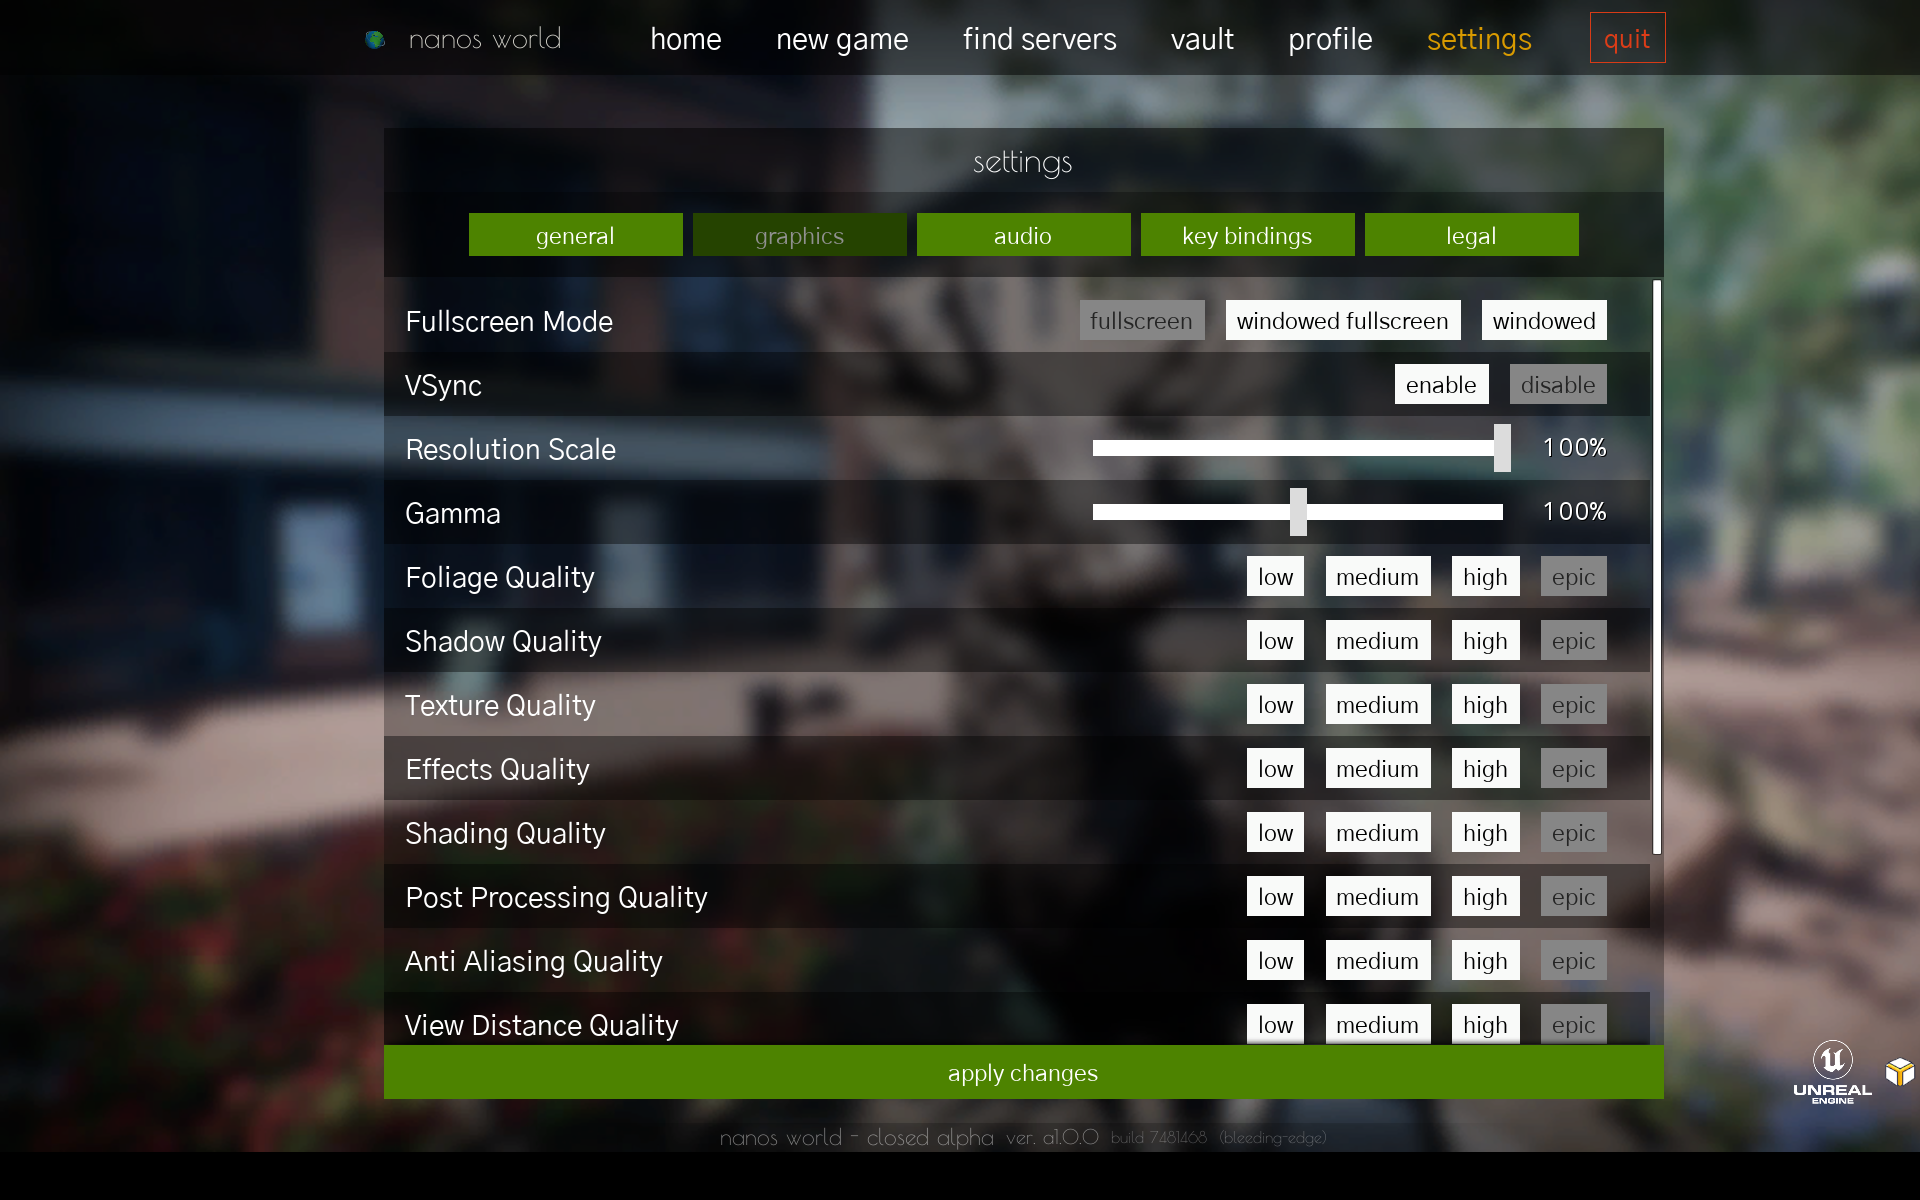Open the find servers menu

[x=1040, y=39]
